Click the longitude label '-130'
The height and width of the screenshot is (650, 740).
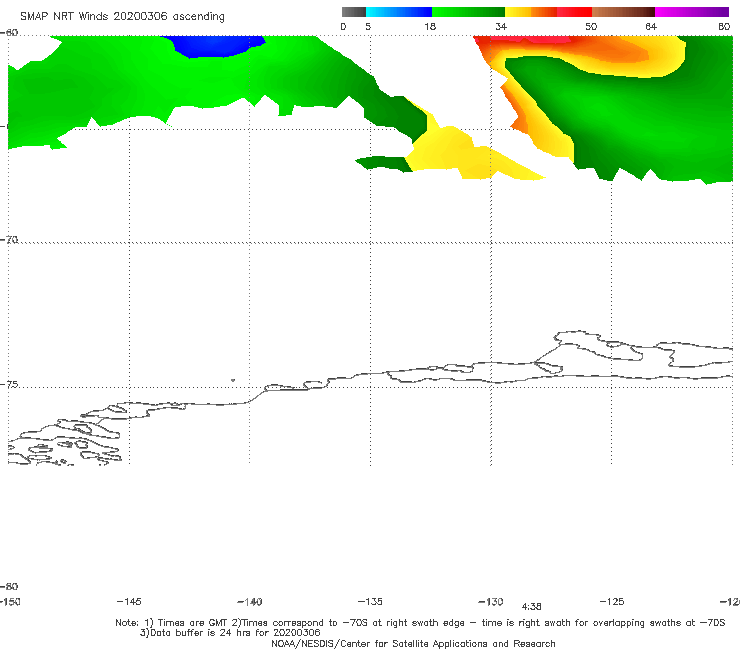tap(491, 601)
